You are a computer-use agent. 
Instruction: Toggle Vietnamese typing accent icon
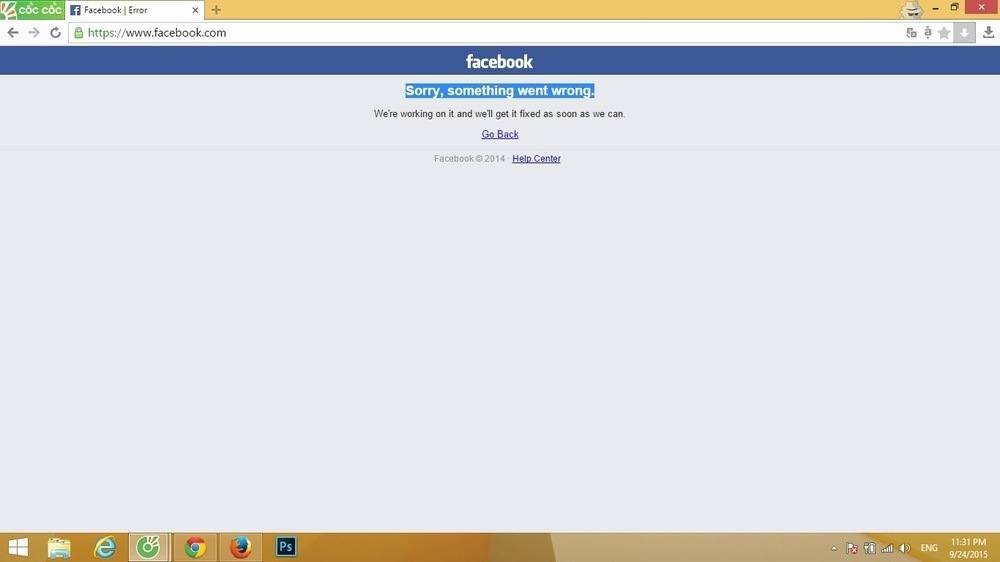click(x=927, y=33)
